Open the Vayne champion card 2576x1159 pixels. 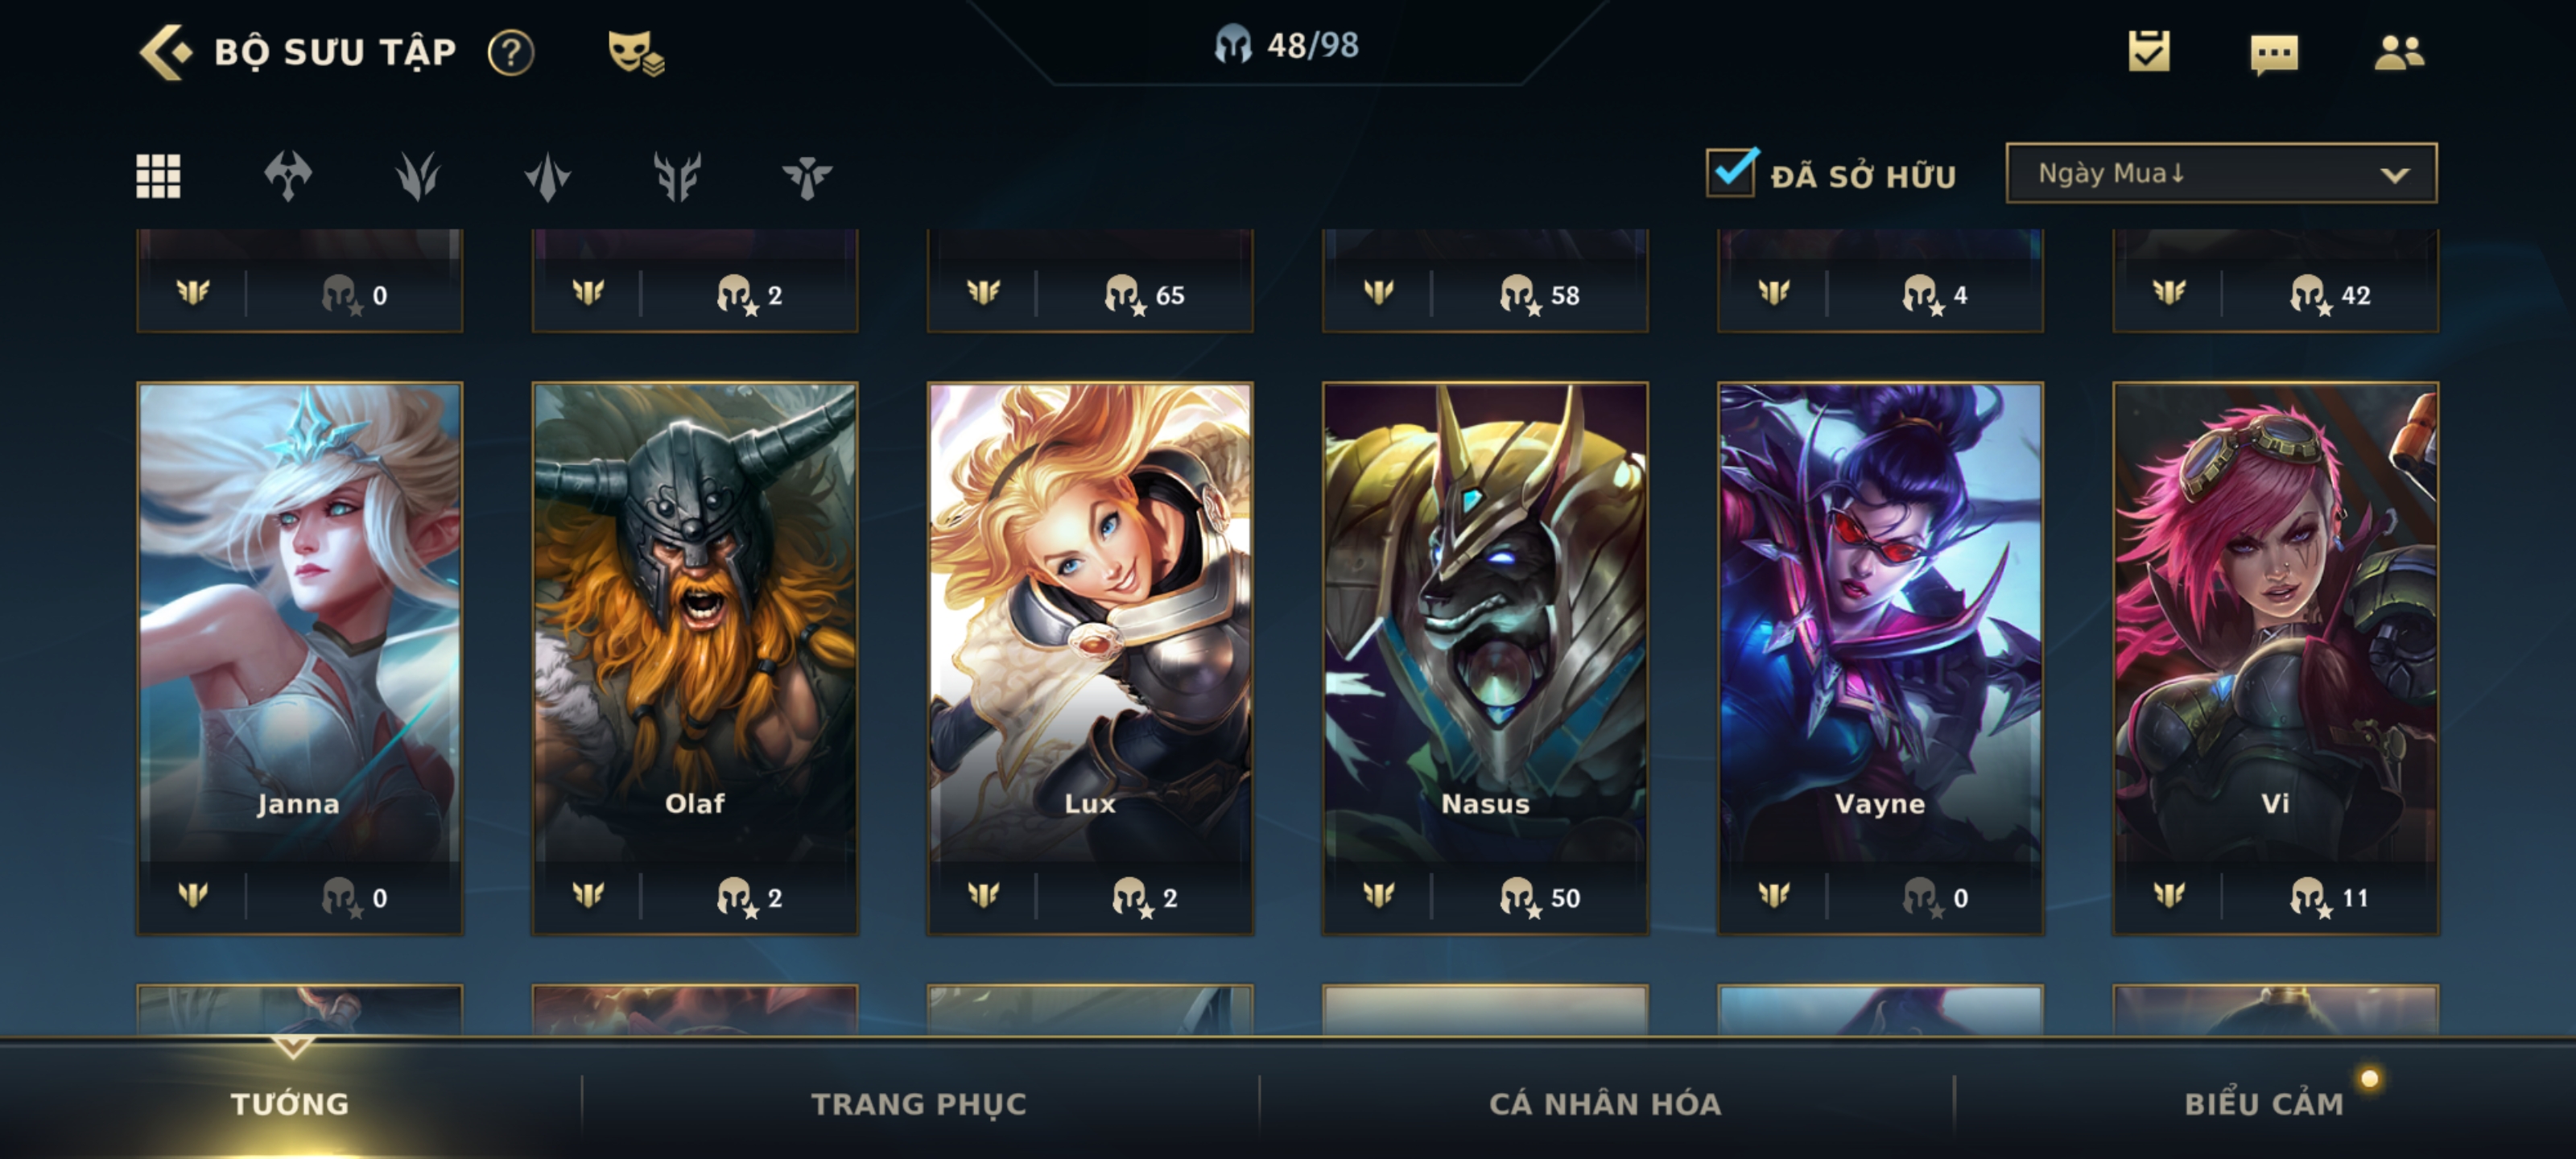tap(1880, 658)
